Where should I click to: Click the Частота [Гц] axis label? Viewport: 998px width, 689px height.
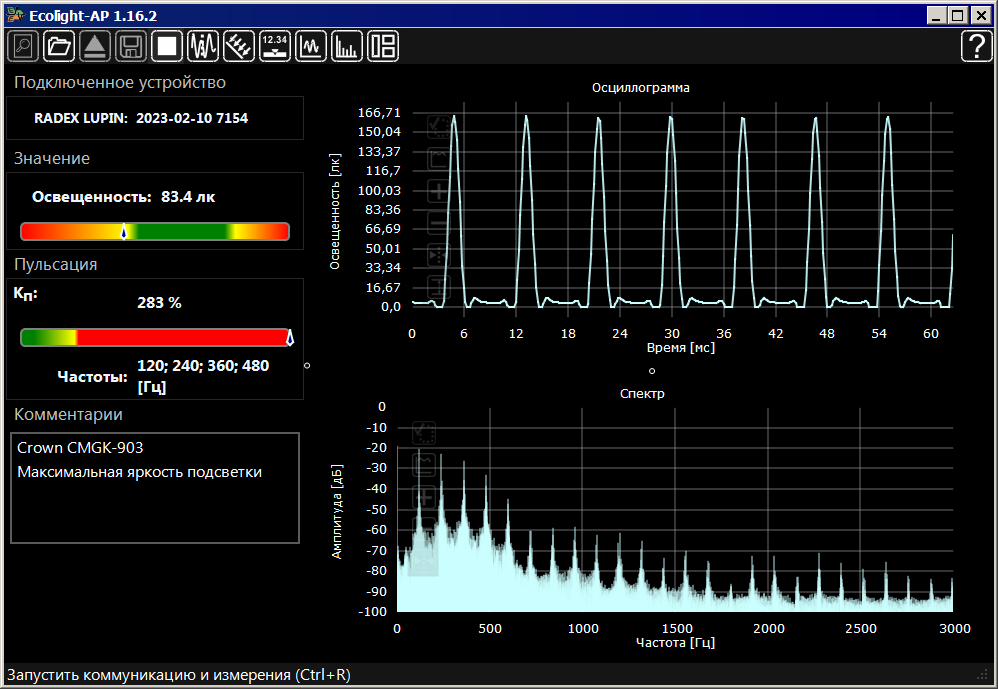[675, 643]
